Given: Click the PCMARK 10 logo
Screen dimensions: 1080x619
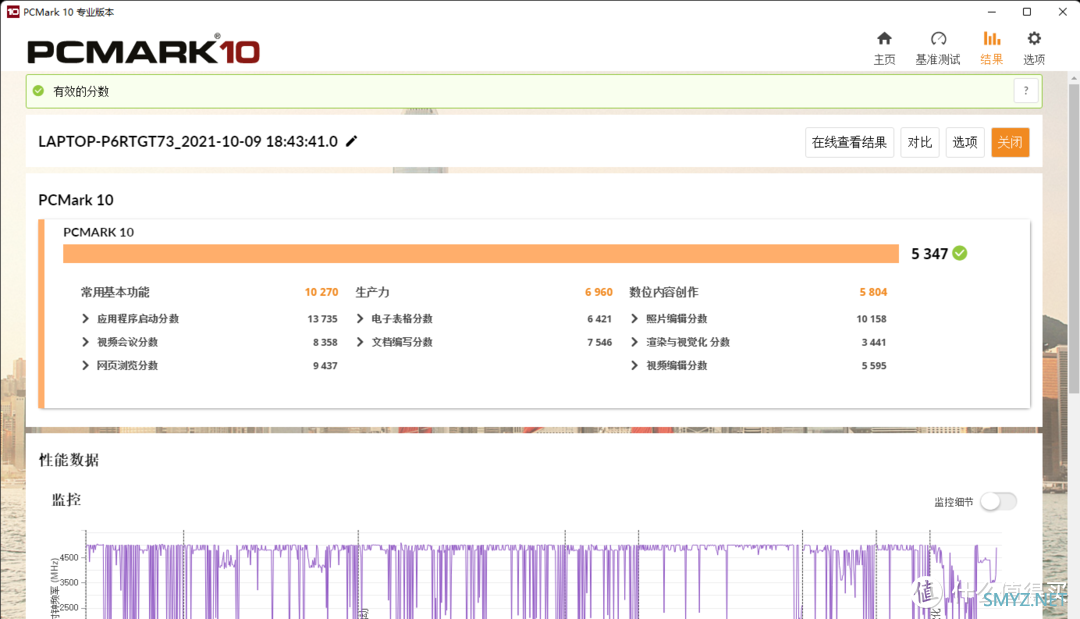Looking at the screenshot, I should [143, 50].
